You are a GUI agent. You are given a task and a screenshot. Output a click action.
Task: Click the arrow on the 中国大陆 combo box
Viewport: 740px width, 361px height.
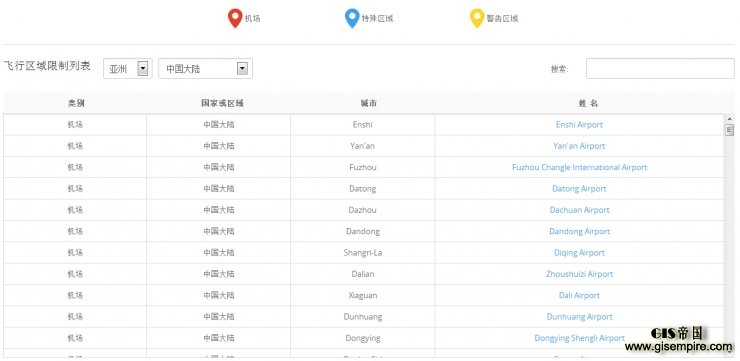click(242, 69)
